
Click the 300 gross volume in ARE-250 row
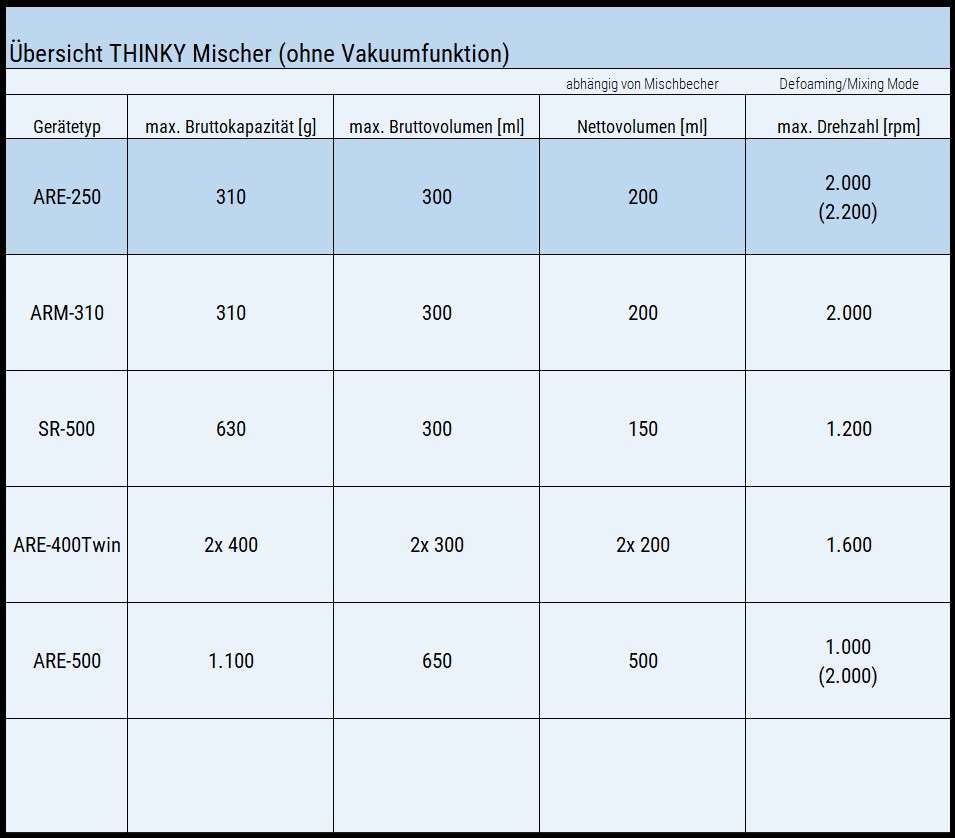click(437, 197)
